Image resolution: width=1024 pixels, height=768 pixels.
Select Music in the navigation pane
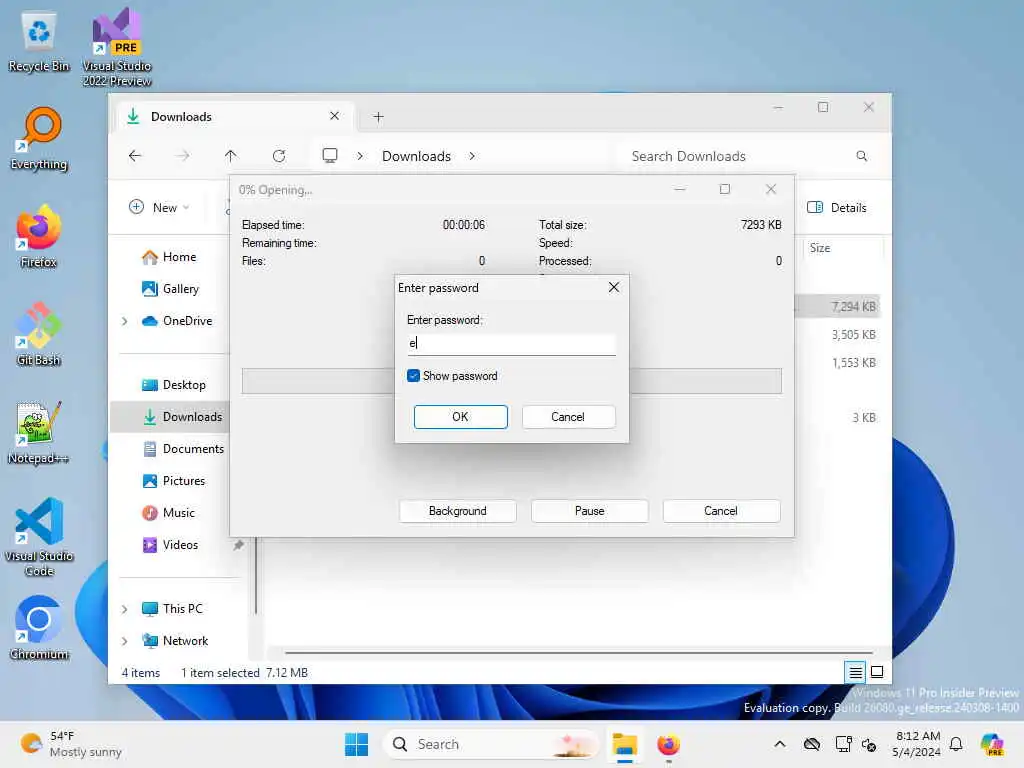point(168,513)
